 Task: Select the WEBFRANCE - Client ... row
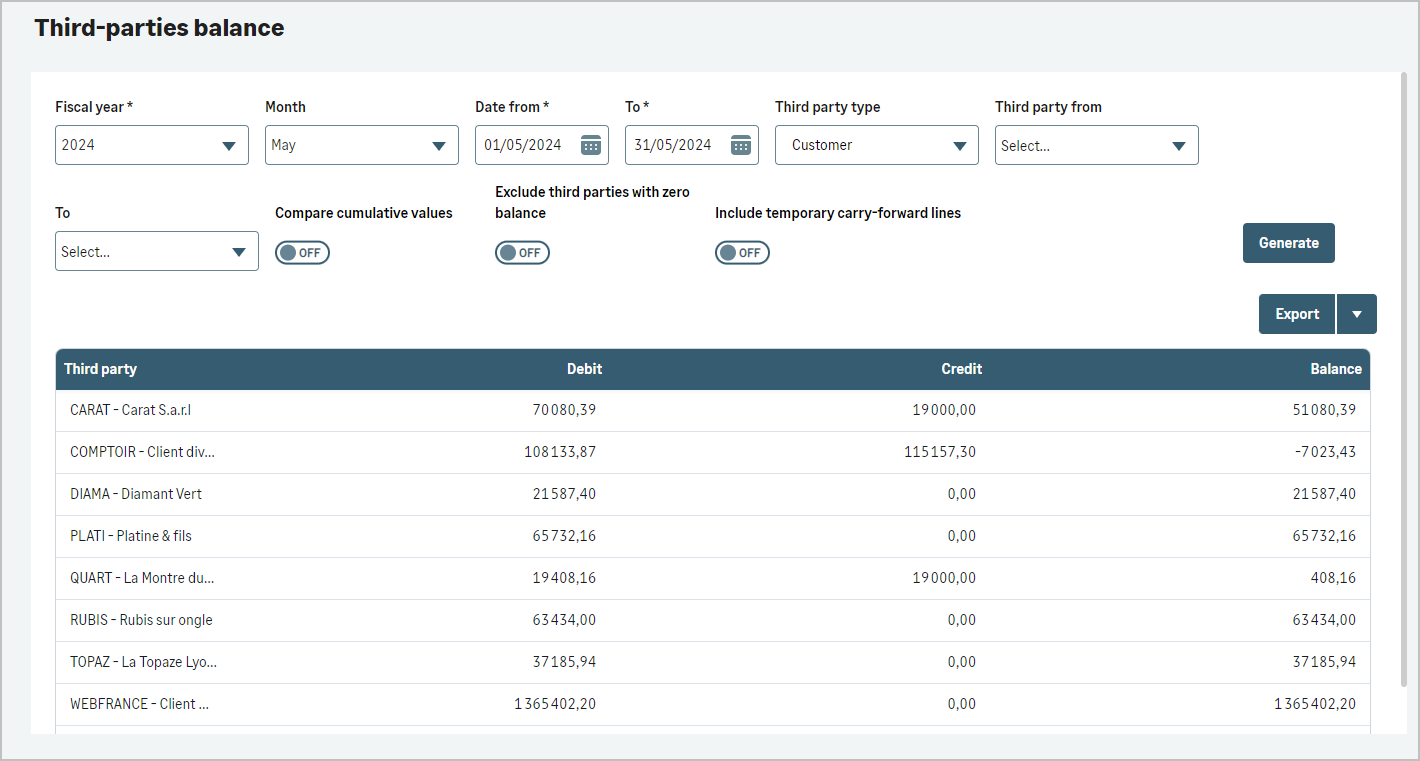pyautogui.click(x=713, y=704)
